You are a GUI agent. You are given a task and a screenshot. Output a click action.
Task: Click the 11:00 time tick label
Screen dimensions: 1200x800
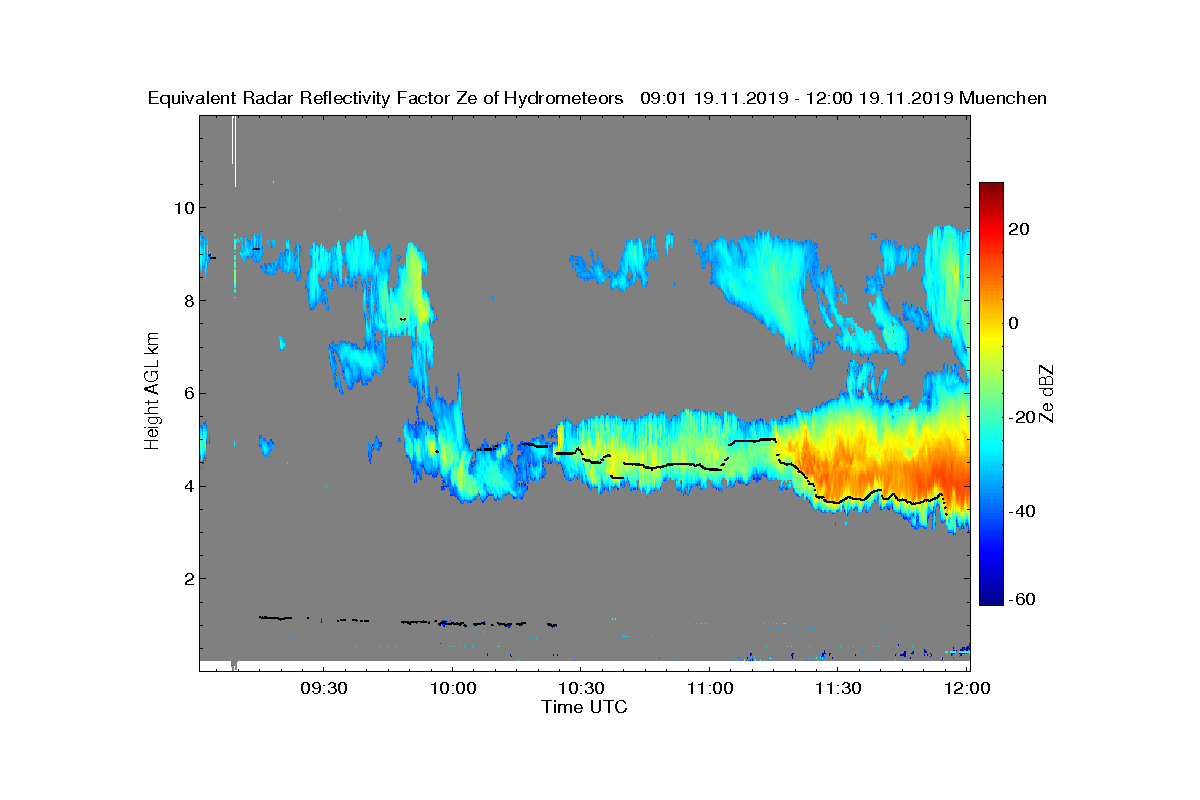(709, 689)
